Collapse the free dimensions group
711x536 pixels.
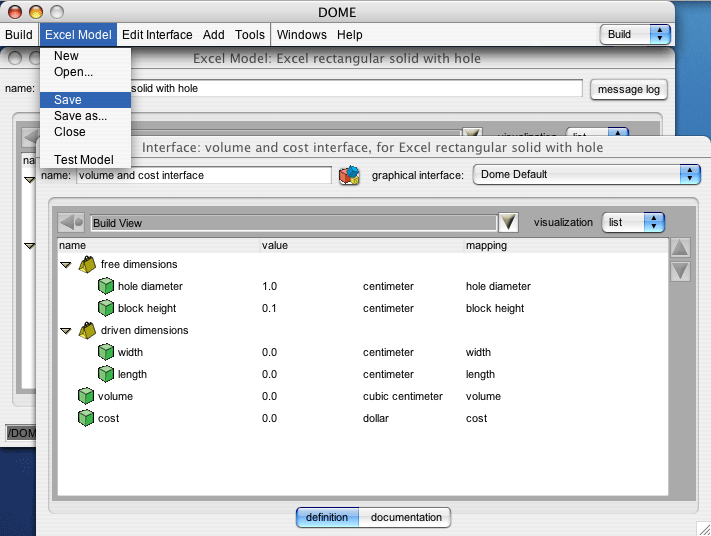click(x=66, y=265)
